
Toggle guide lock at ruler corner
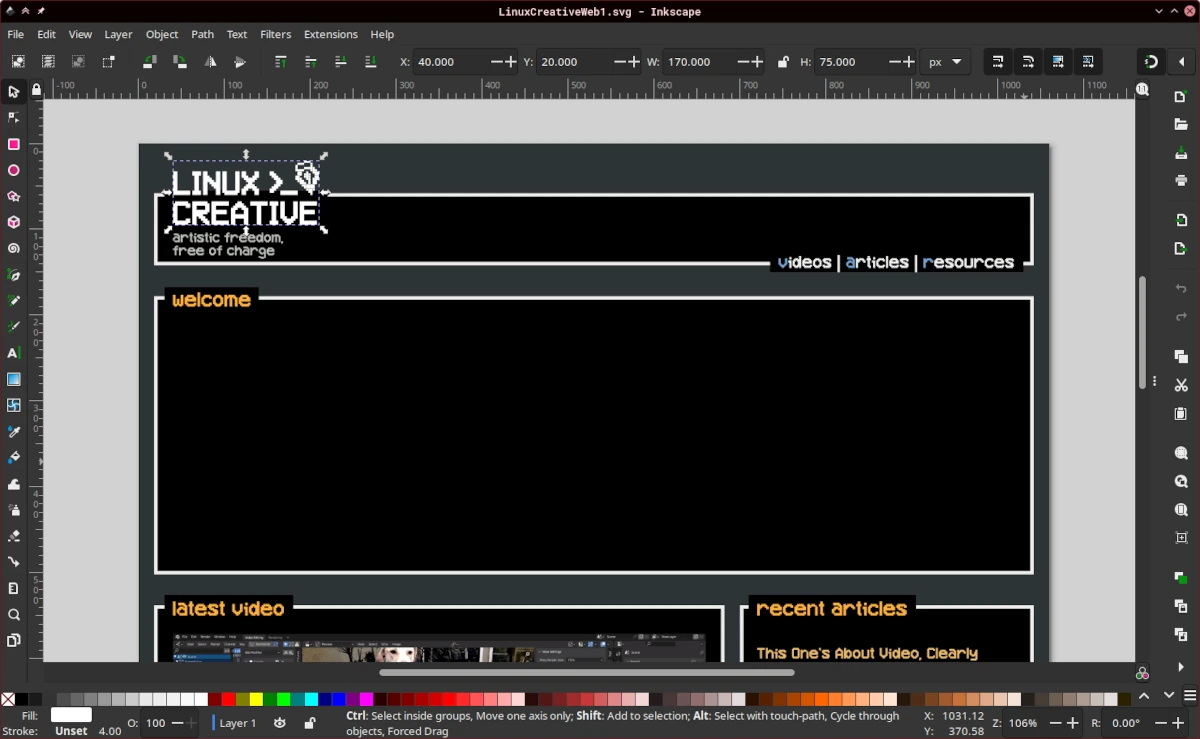(x=36, y=89)
